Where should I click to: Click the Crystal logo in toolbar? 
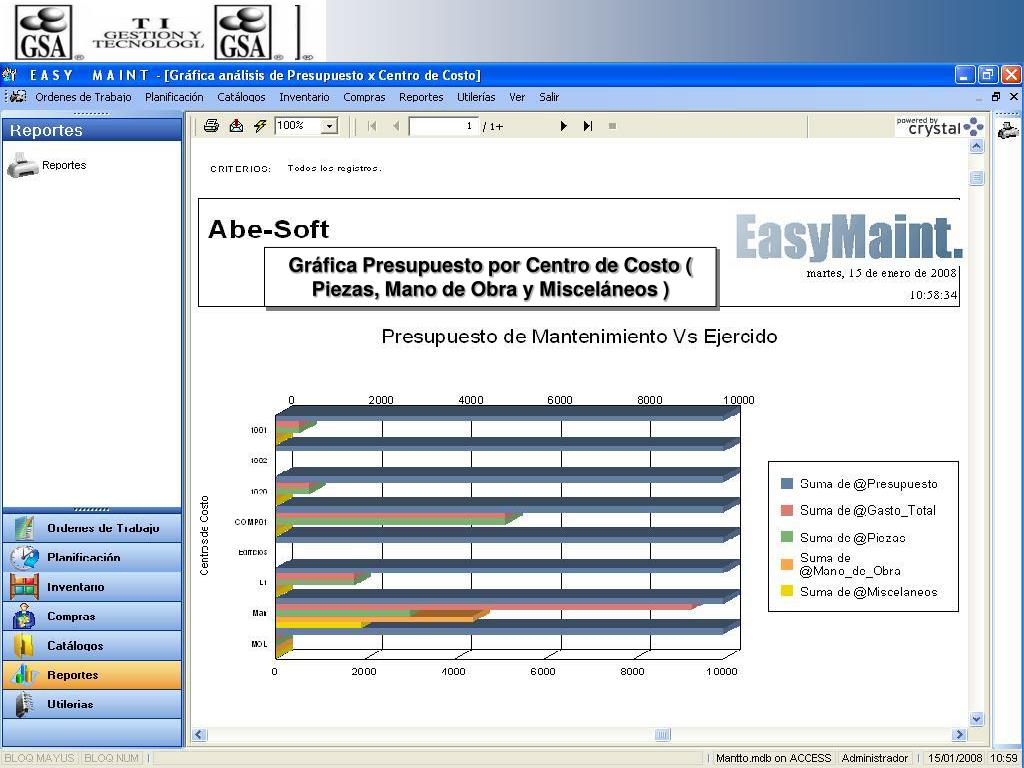pyautogui.click(x=940, y=126)
